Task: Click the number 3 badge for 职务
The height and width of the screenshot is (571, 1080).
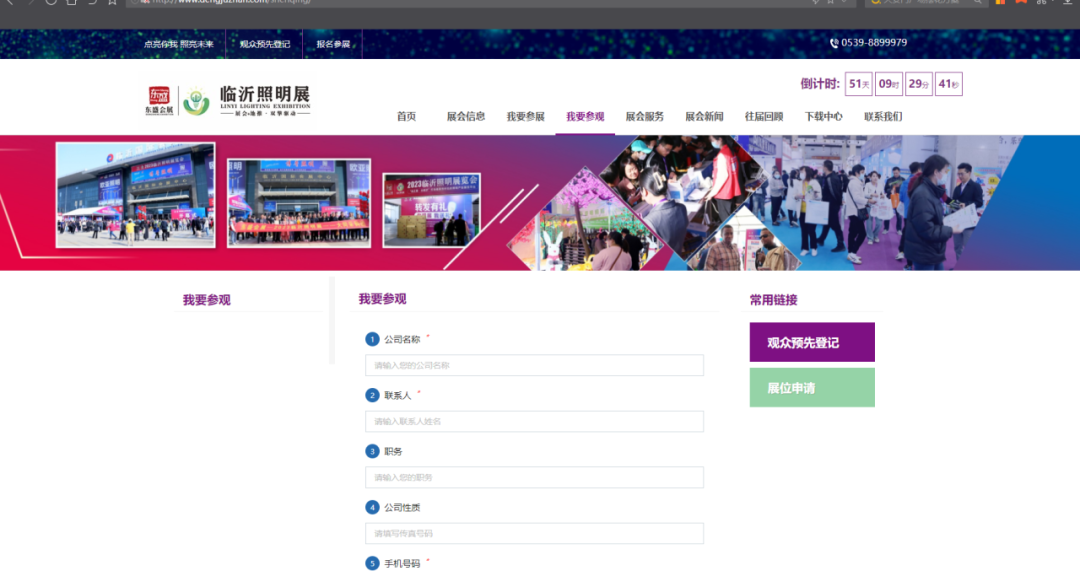Action: pos(372,451)
